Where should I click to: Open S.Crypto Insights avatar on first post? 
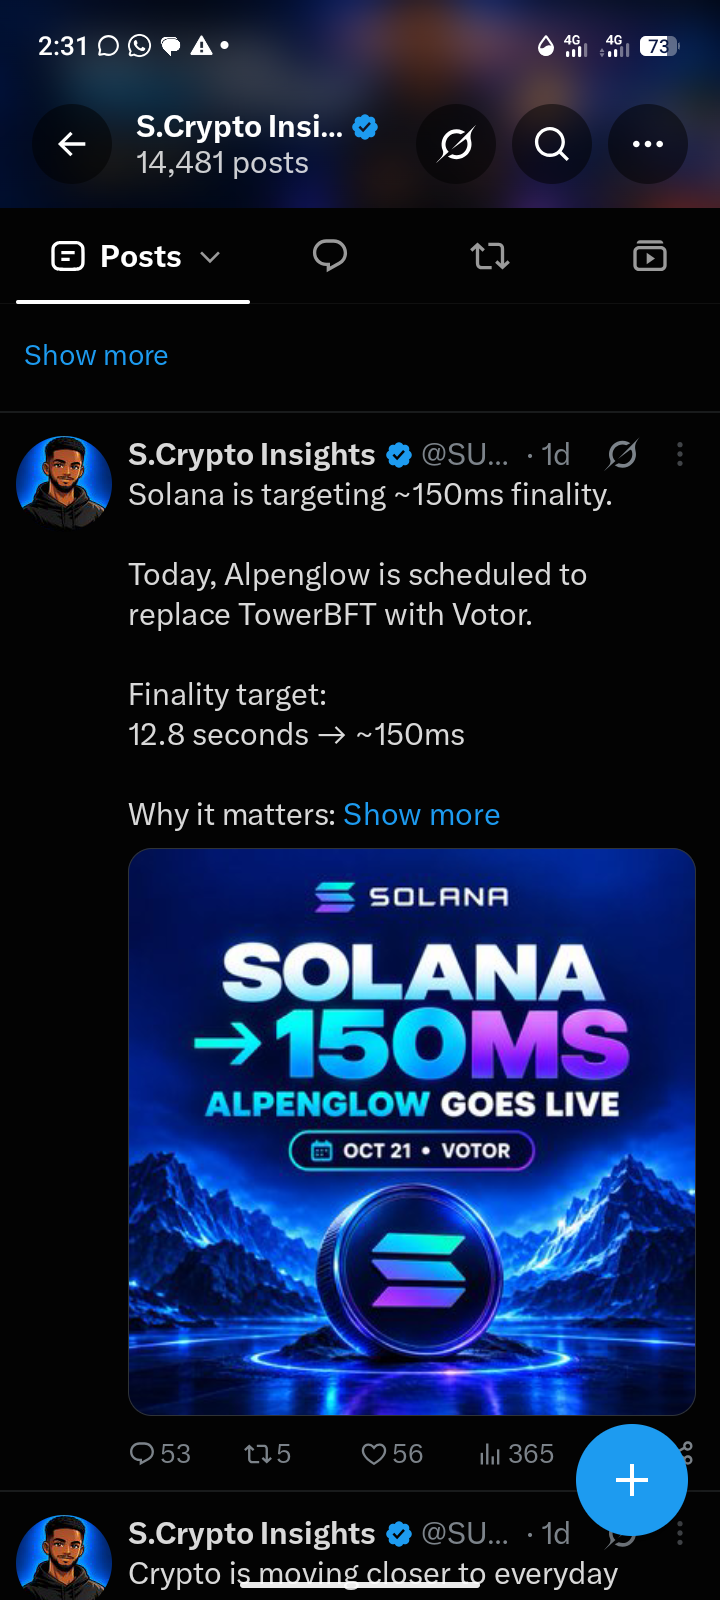click(x=64, y=482)
